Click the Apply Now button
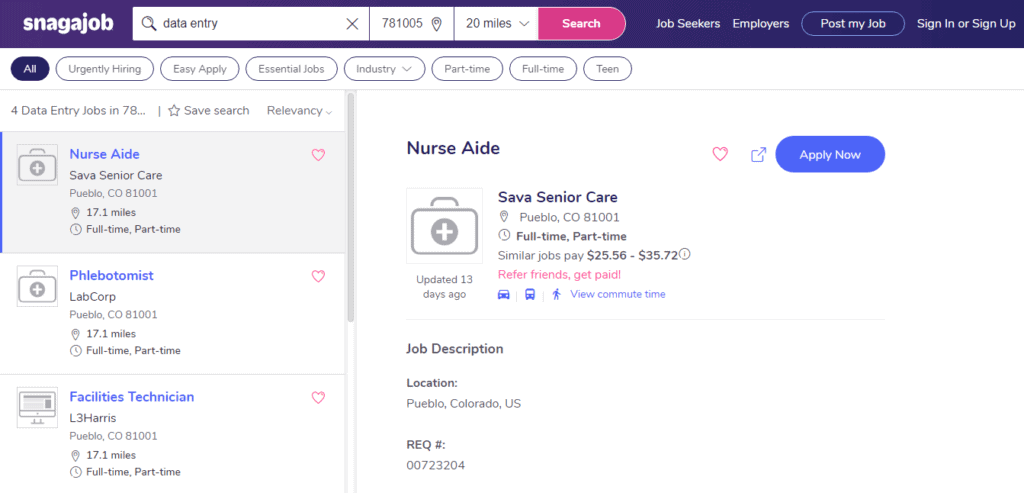The width and height of the screenshot is (1024, 493). coord(830,155)
